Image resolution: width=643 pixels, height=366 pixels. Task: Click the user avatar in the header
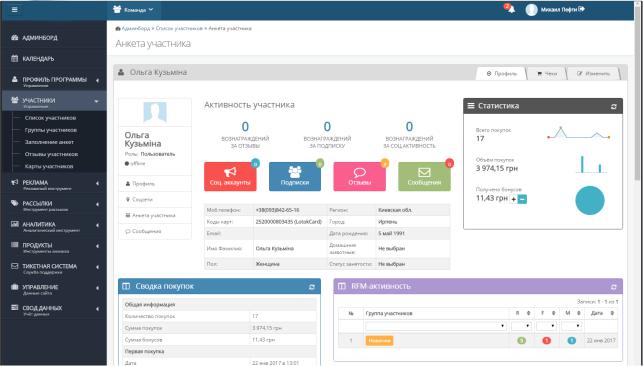click(x=531, y=9)
